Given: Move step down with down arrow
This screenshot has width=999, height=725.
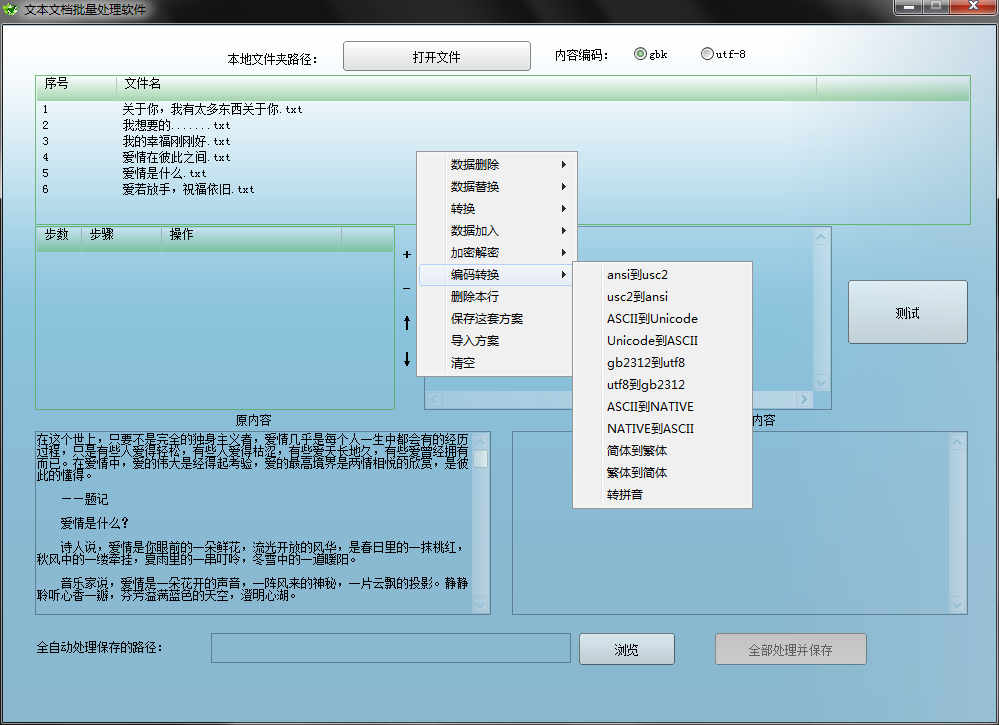Looking at the screenshot, I should click(x=407, y=360).
